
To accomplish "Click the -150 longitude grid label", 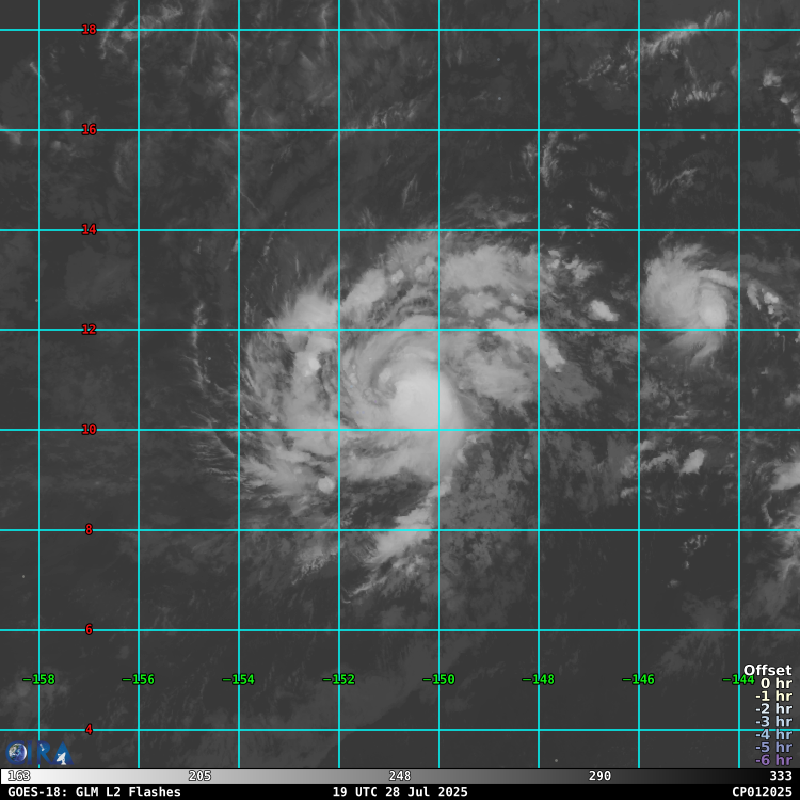I will click(x=438, y=680).
